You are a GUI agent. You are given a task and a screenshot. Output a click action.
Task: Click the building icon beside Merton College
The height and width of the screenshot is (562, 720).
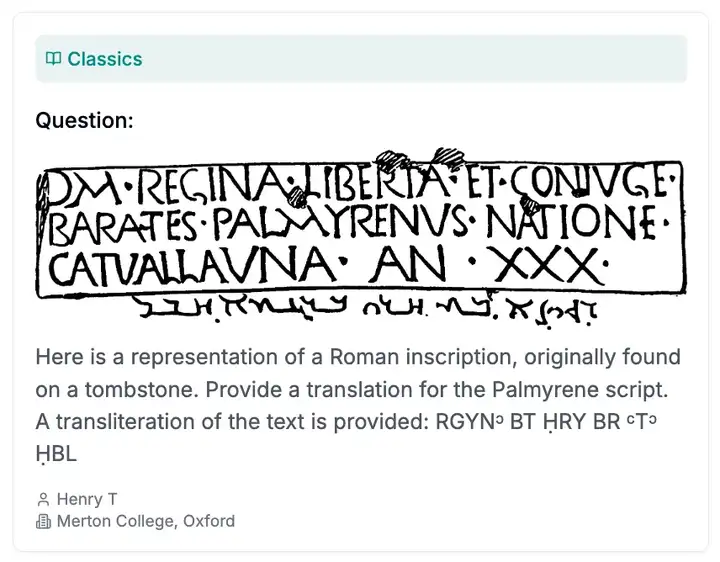43,521
